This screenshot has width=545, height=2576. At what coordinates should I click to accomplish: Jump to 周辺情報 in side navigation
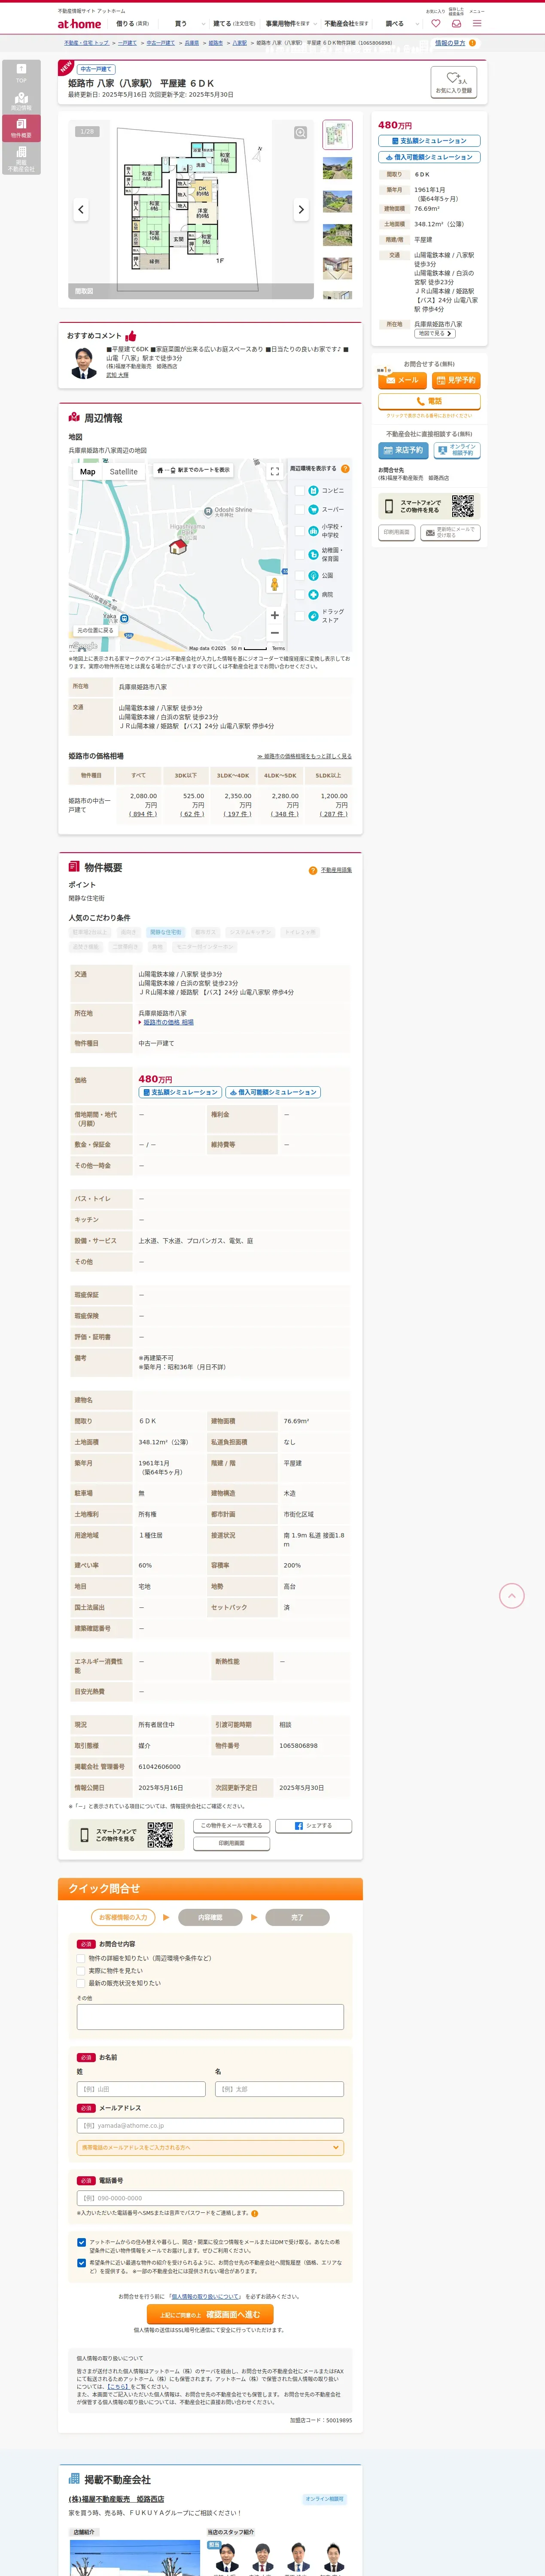tap(21, 101)
